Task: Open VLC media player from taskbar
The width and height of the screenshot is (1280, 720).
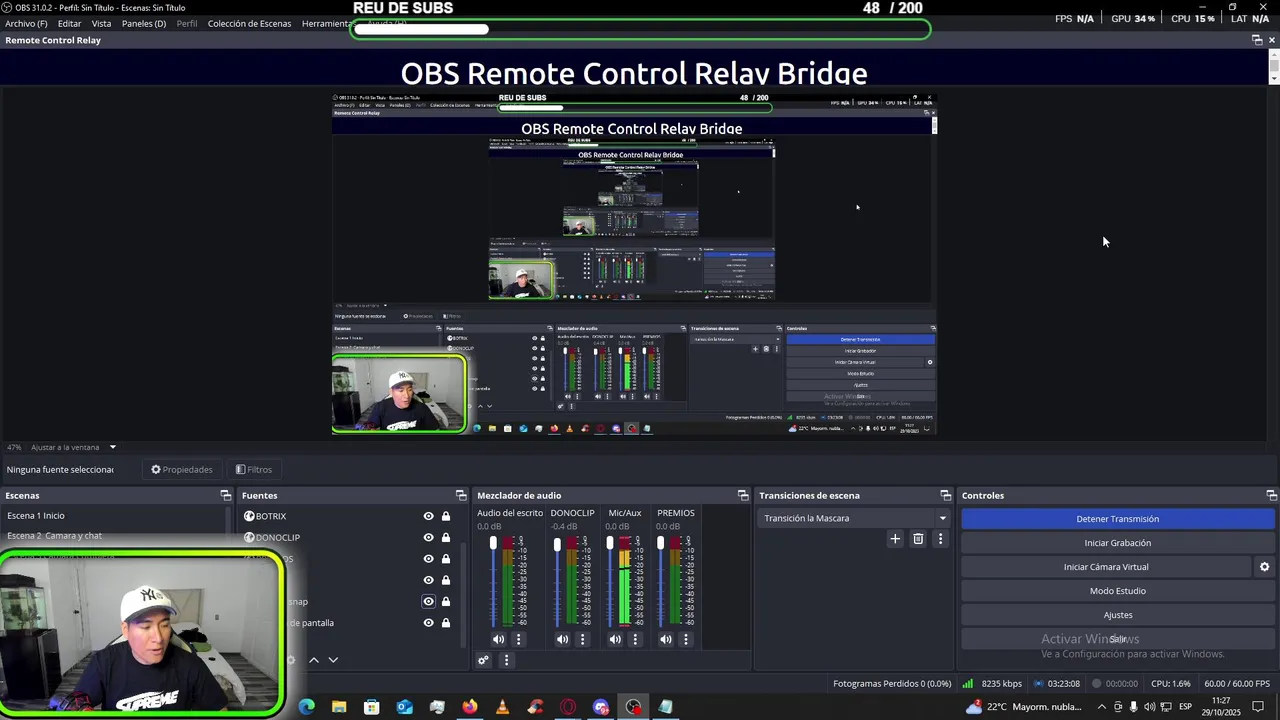Action: tap(502, 707)
